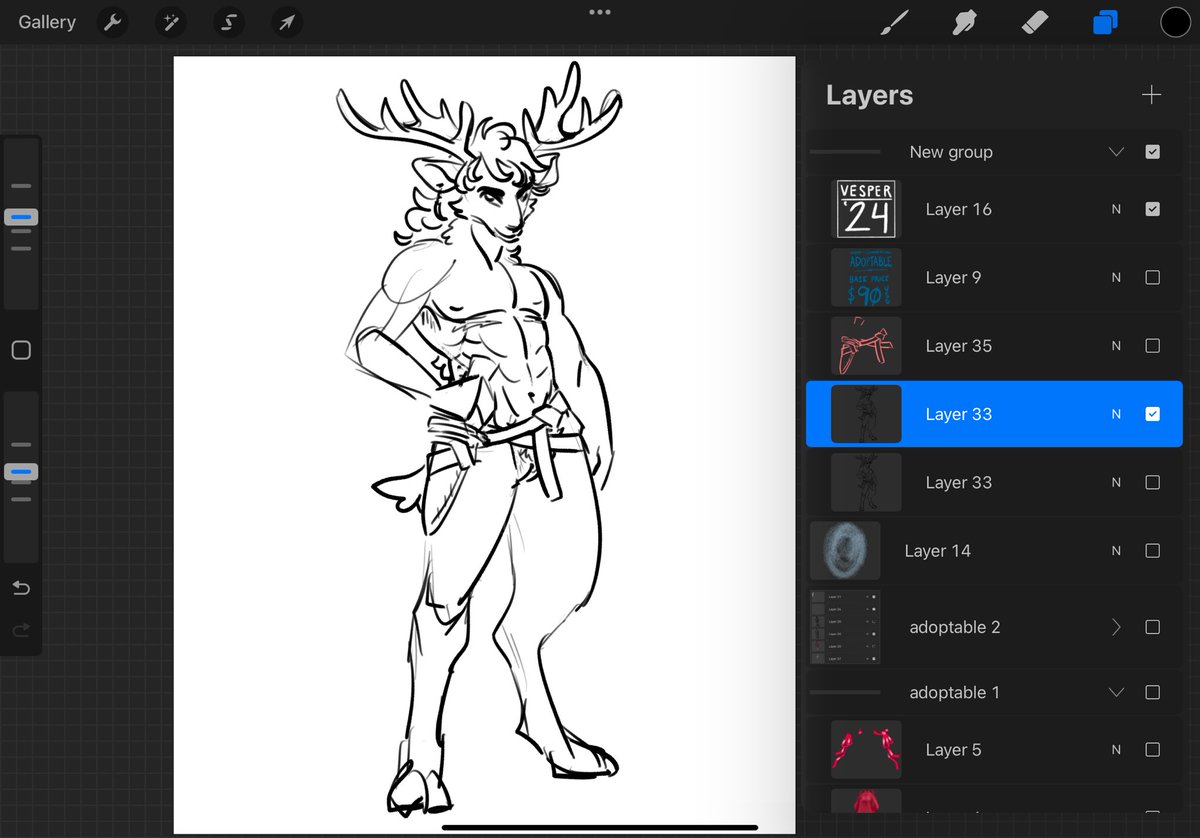
Task: Hide the selected Layer 33
Action: (x=1152, y=414)
